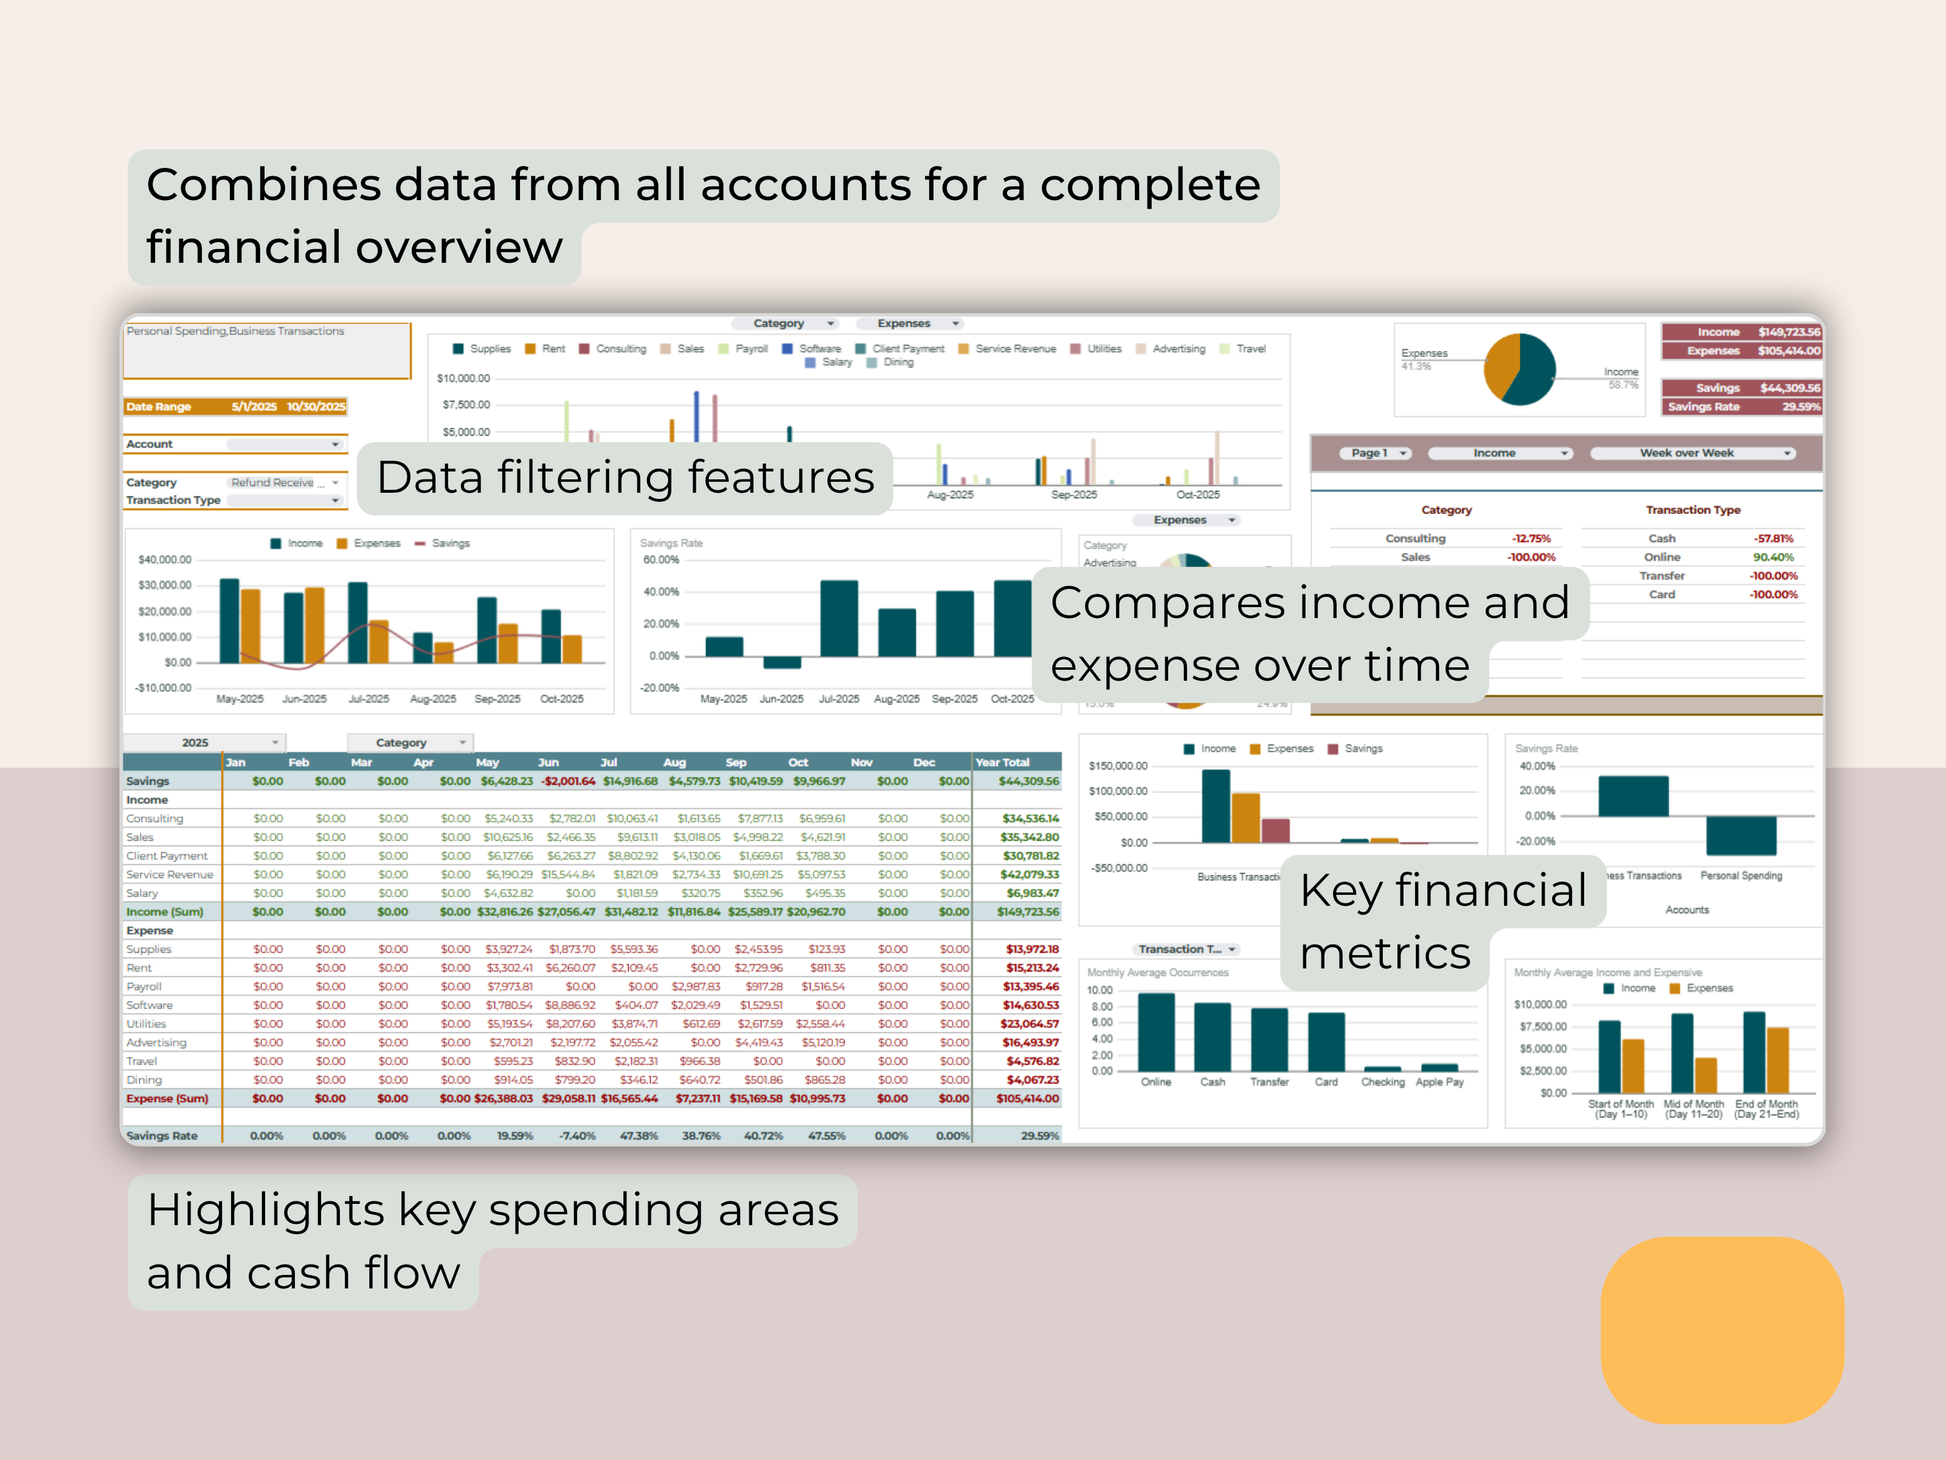
Task: Click the Date Range start date 5/1/2025
Action: coord(254,407)
